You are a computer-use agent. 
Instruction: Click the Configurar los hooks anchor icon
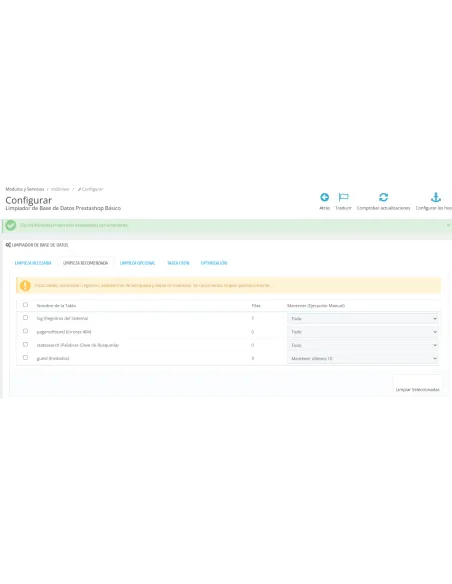click(x=436, y=197)
